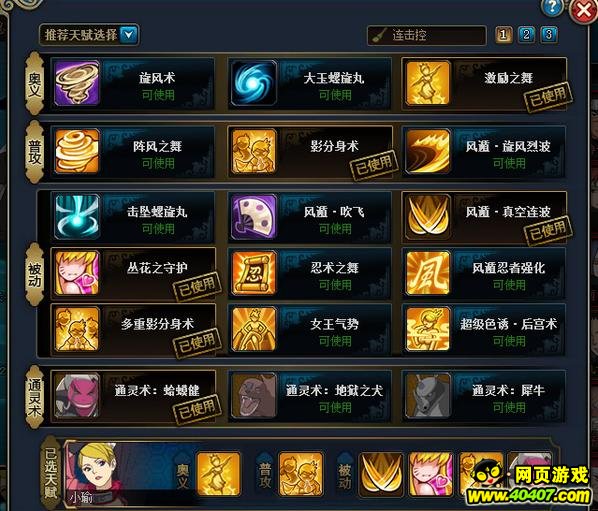Select the 旋风术 tornado skill icon
Image resolution: width=598 pixels, height=511 pixels.
point(77,83)
